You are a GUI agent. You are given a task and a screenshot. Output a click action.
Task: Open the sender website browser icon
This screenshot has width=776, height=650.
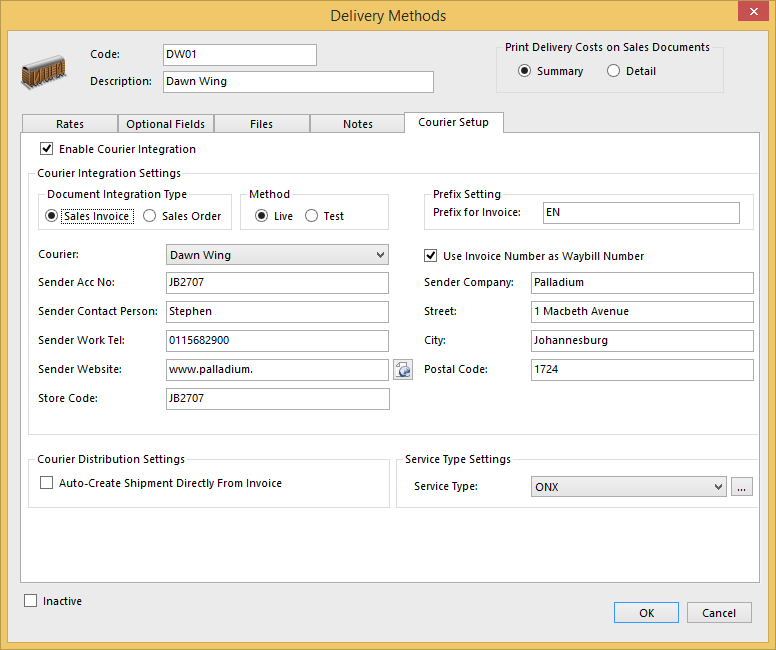tap(403, 370)
